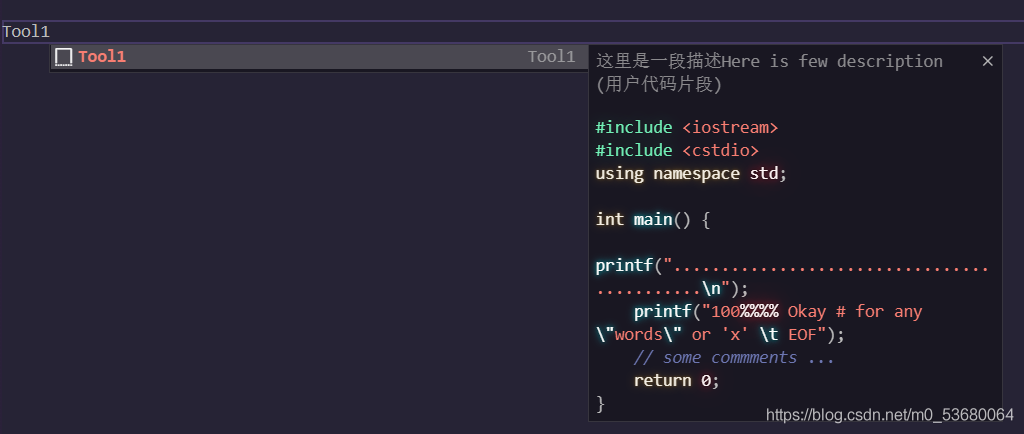Select the bold Tool1 autocomplete suggestion
The height and width of the screenshot is (434, 1024).
pyautogui.click(x=102, y=57)
